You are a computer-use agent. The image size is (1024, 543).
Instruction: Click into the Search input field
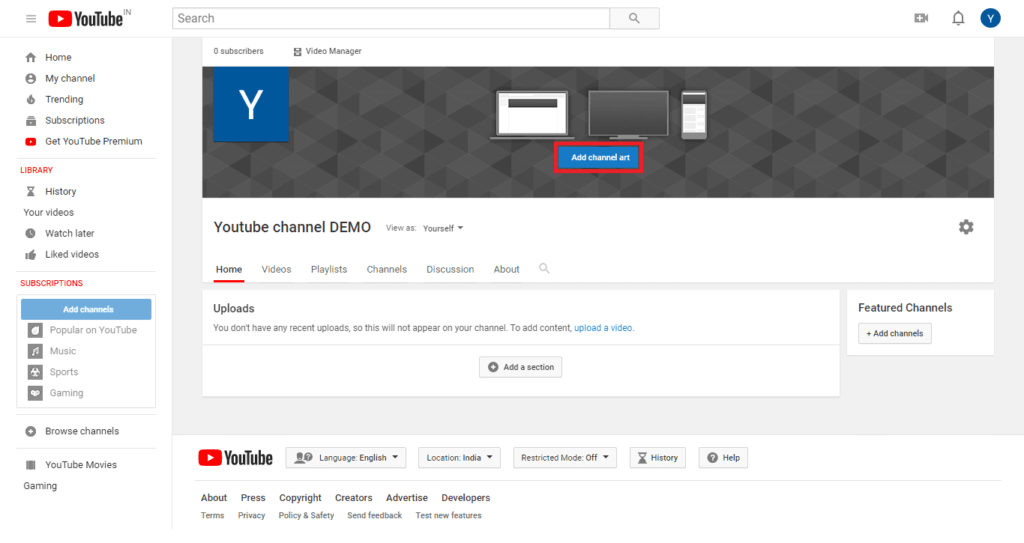(391, 18)
